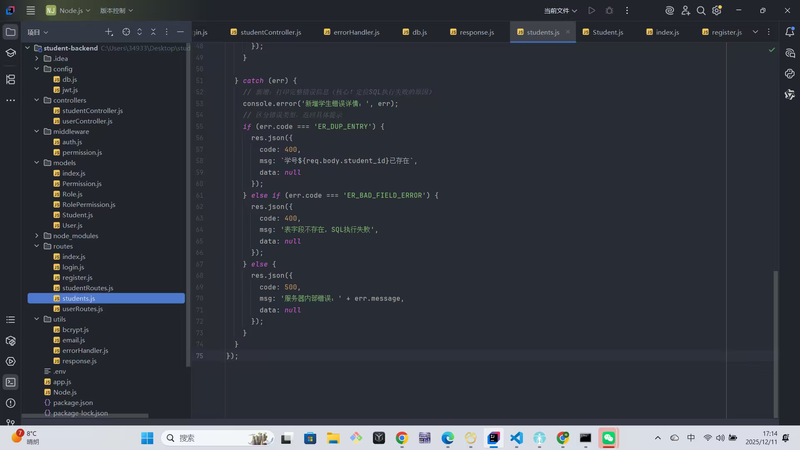Open the Notifications bell panel
This screenshot has width=800, height=450.
(789, 31)
